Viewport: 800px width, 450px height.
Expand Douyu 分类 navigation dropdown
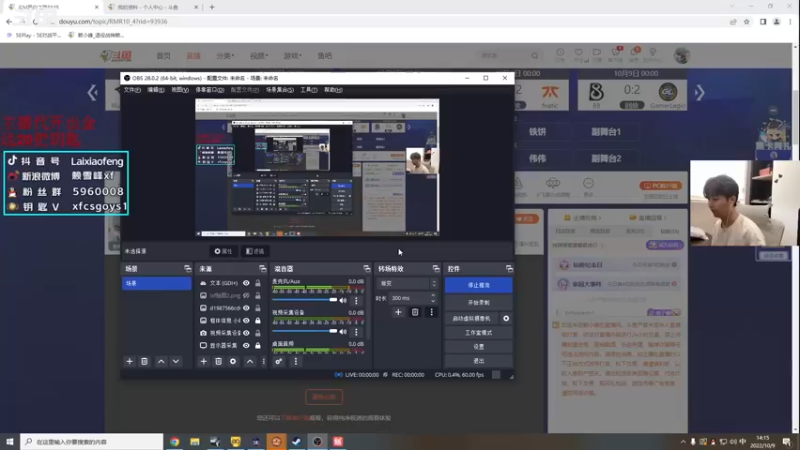(225, 56)
